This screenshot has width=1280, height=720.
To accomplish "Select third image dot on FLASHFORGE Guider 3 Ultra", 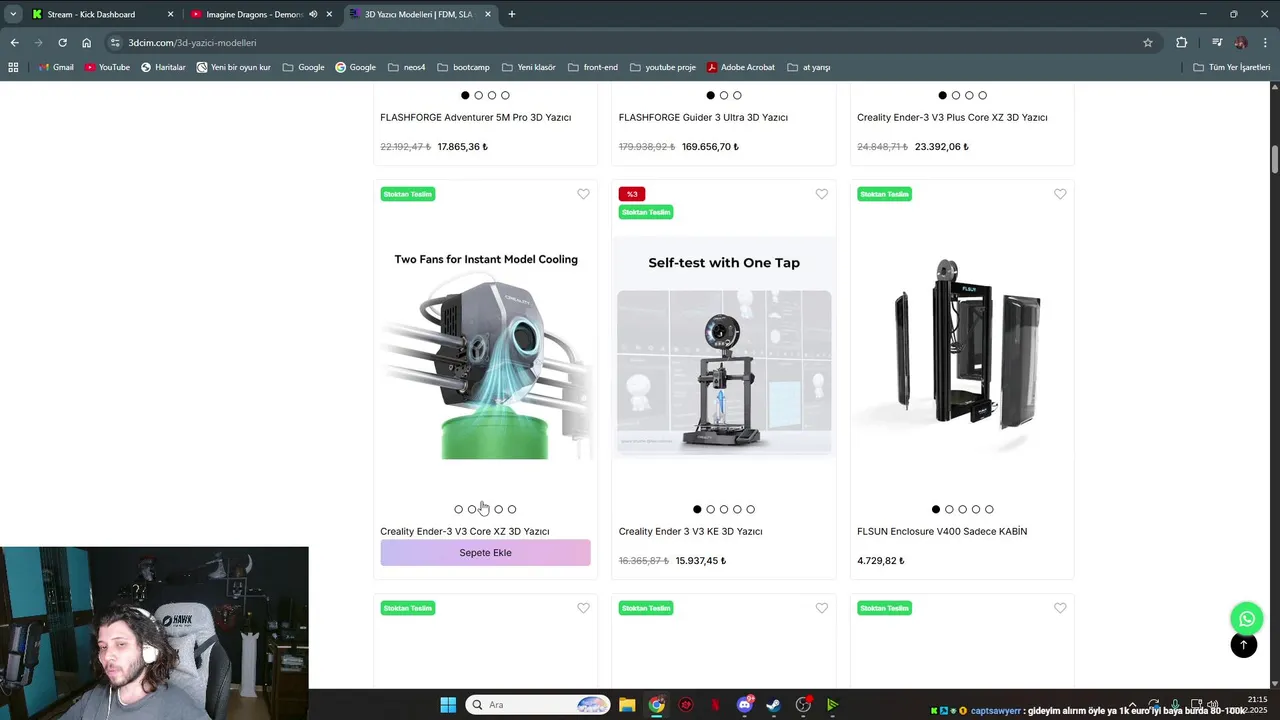I will pos(737,95).
